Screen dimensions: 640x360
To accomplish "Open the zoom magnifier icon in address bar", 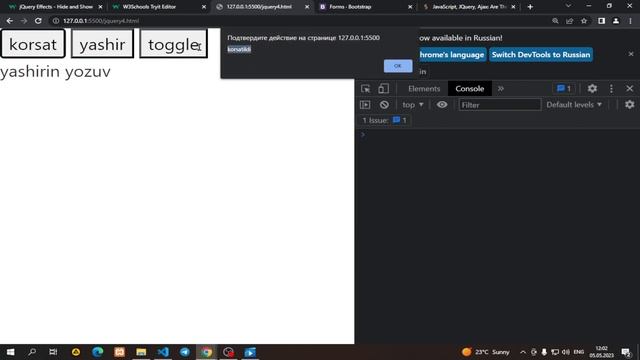I will 555,21.
